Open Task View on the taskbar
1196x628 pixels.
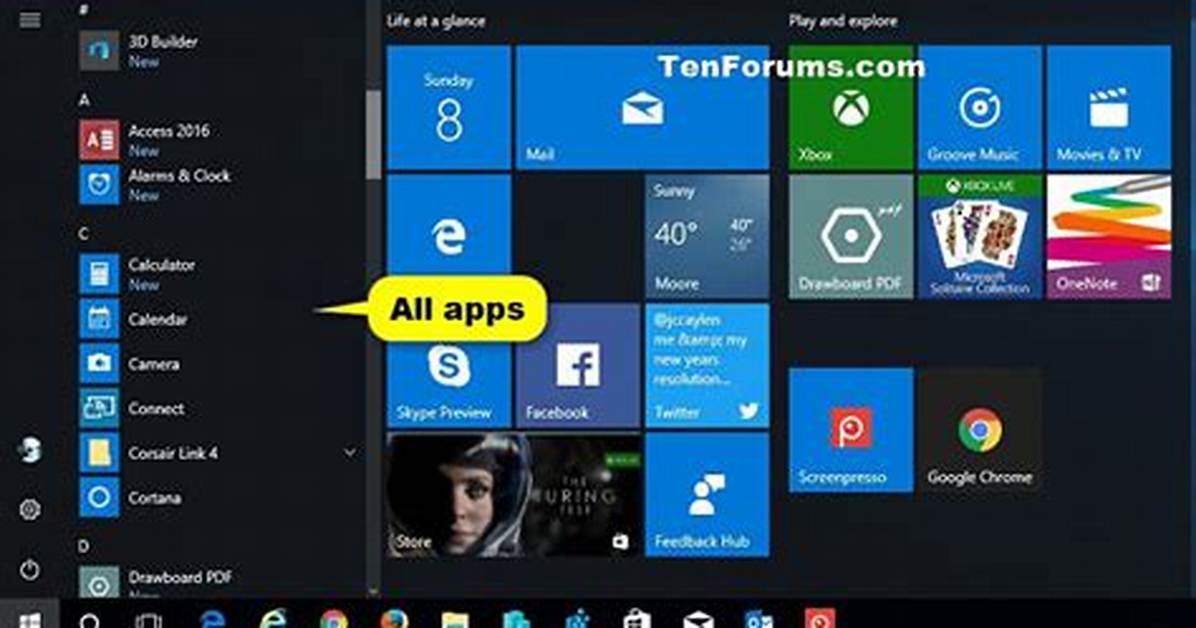tap(148, 620)
